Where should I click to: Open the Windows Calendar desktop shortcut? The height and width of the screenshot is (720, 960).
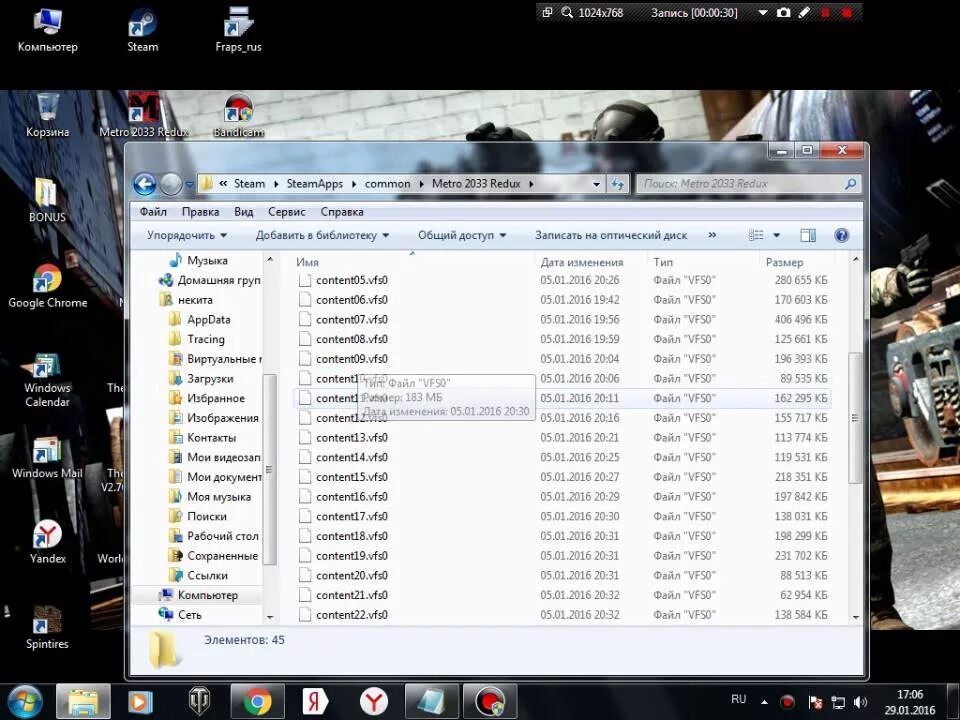pos(47,380)
